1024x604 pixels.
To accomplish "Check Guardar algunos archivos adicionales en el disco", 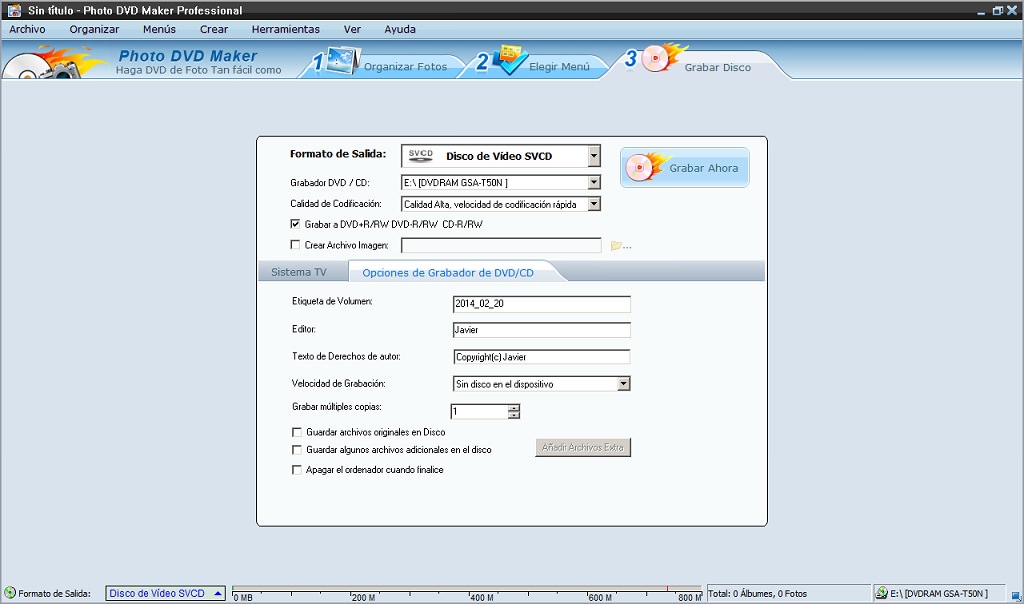I will (x=296, y=450).
